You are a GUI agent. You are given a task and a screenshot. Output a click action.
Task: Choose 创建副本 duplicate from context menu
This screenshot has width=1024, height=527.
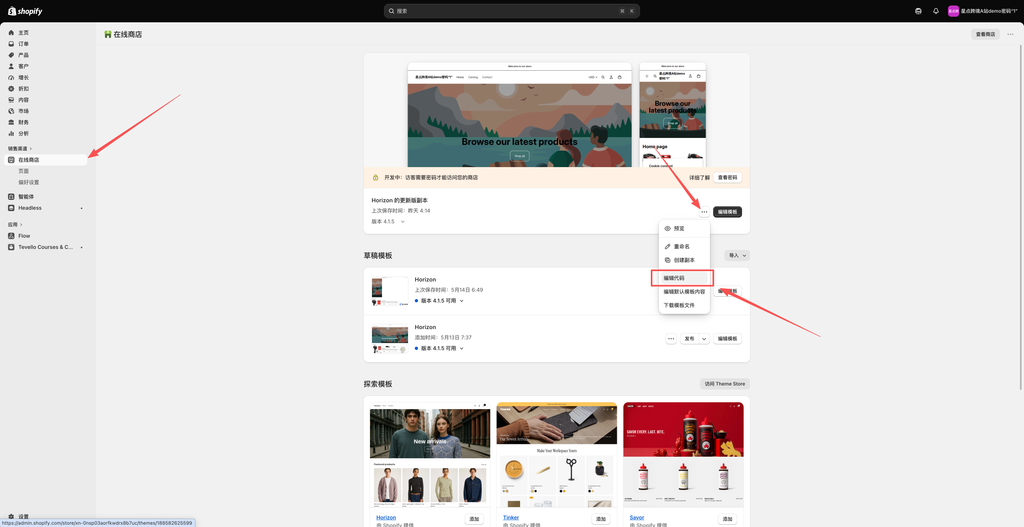[x=684, y=260]
